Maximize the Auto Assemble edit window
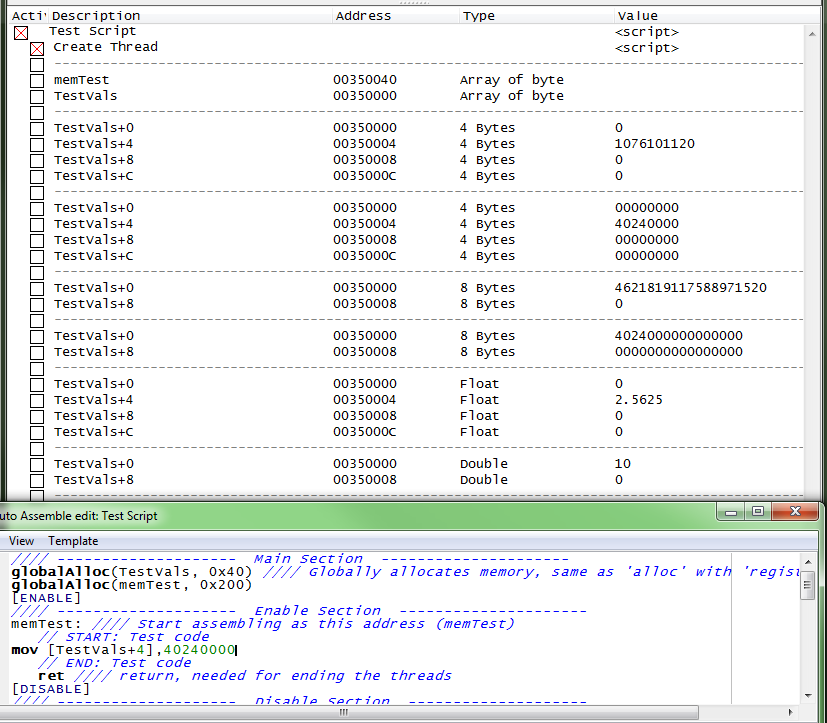This screenshot has width=827, height=723. click(757, 512)
